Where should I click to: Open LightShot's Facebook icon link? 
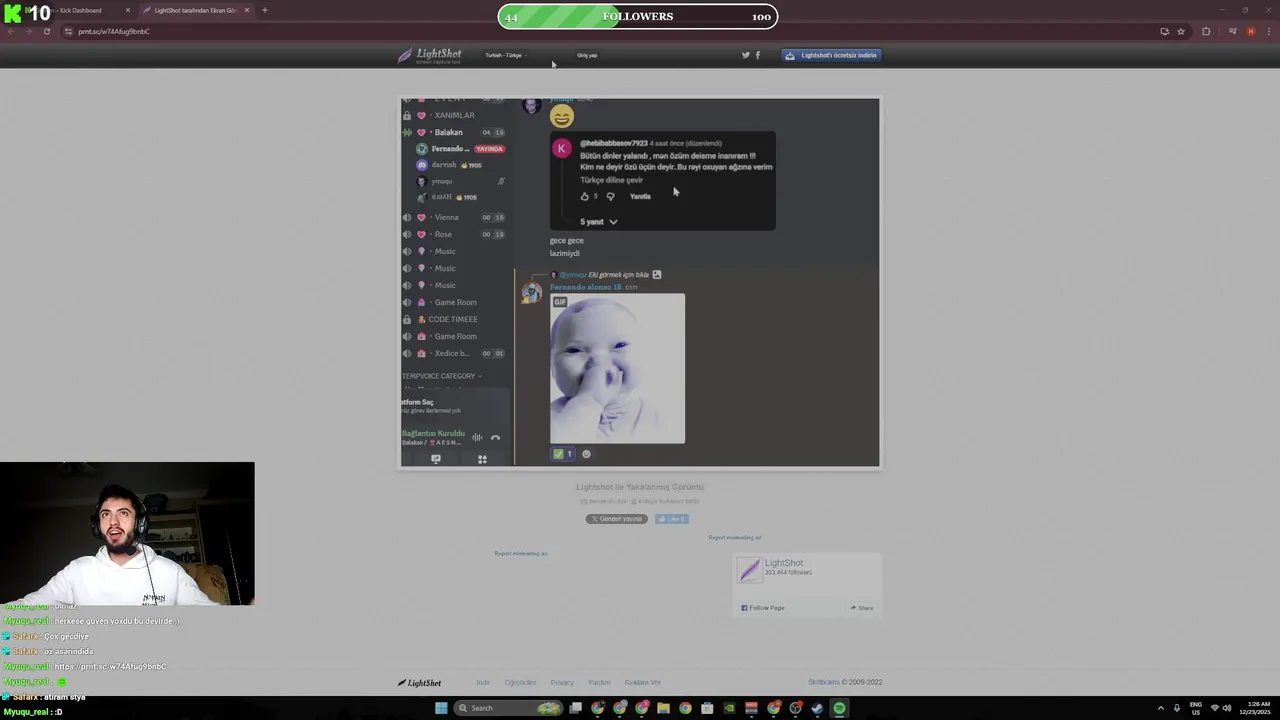click(758, 55)
